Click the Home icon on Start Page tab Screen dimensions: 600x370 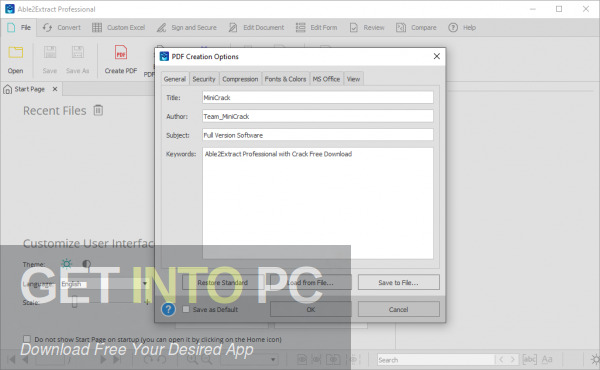(x=7, y=89)
